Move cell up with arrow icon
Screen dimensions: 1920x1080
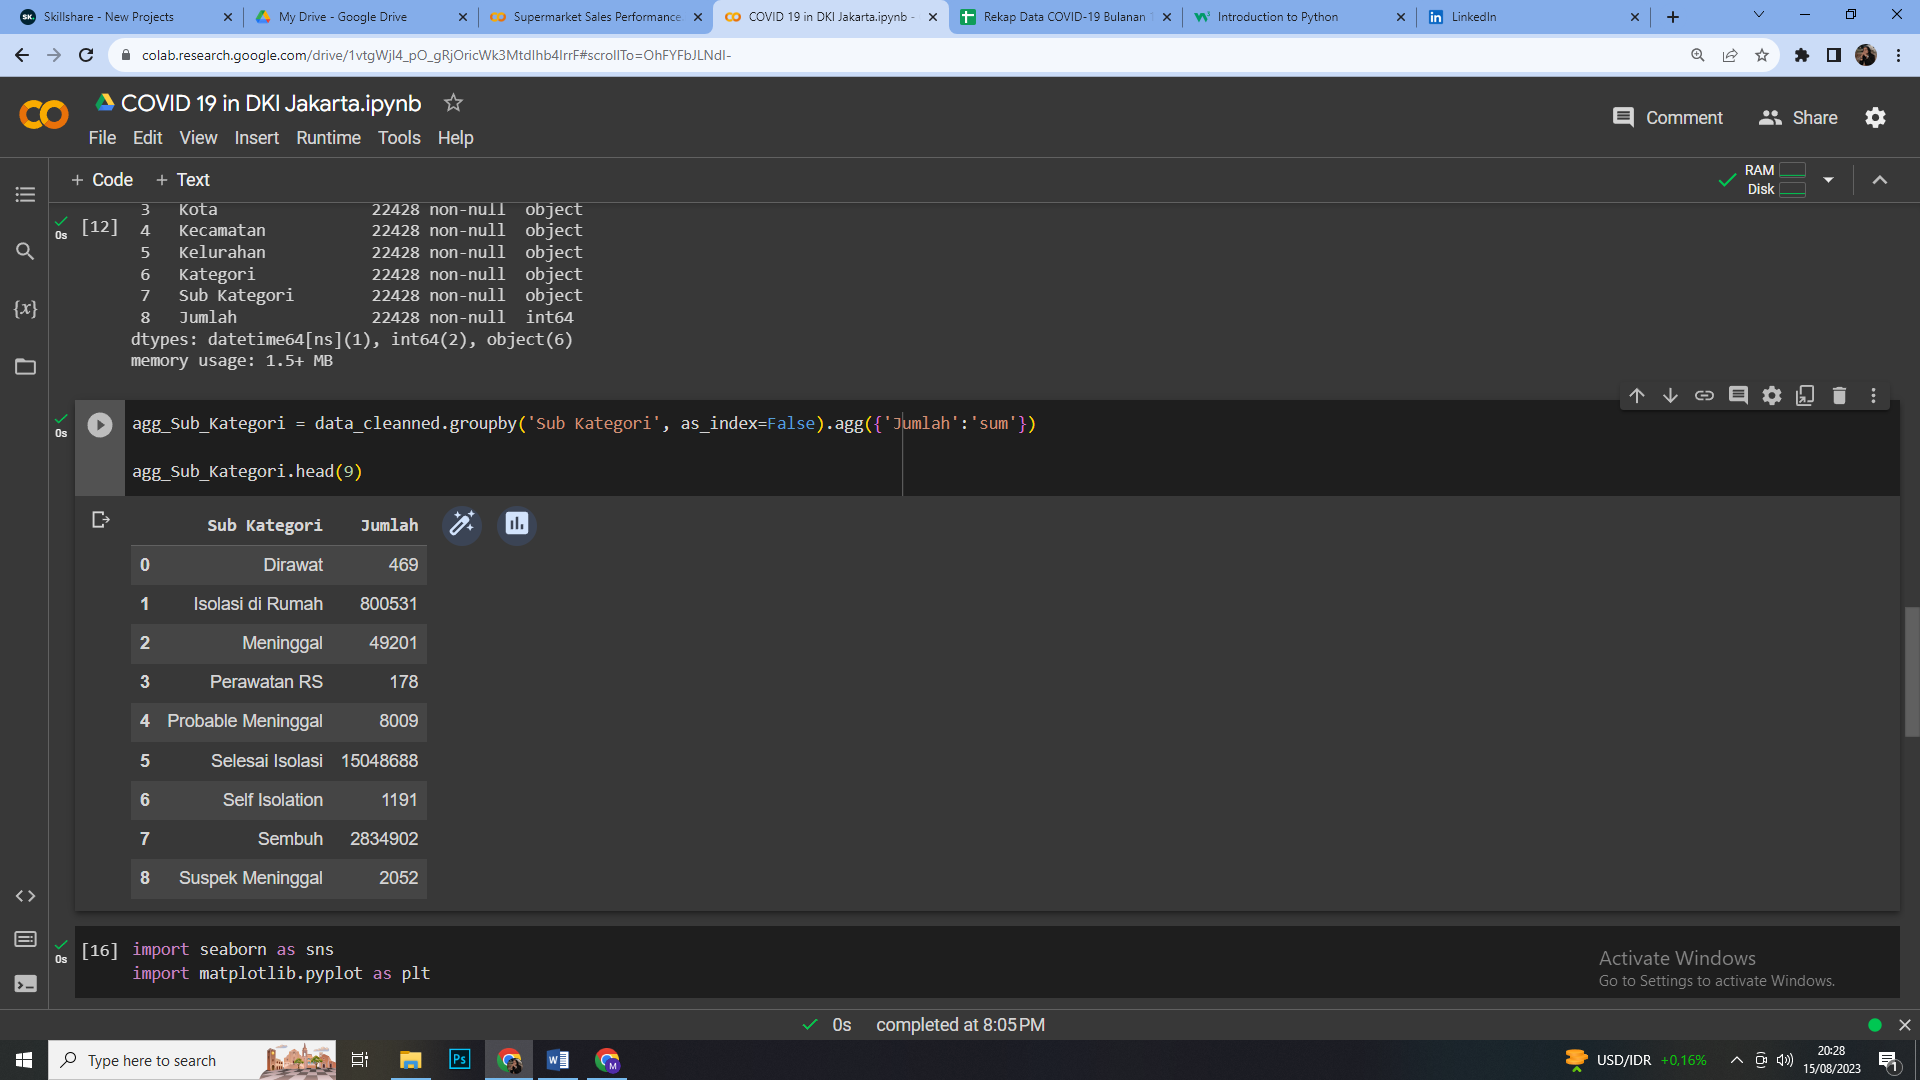pos(1637,396)
